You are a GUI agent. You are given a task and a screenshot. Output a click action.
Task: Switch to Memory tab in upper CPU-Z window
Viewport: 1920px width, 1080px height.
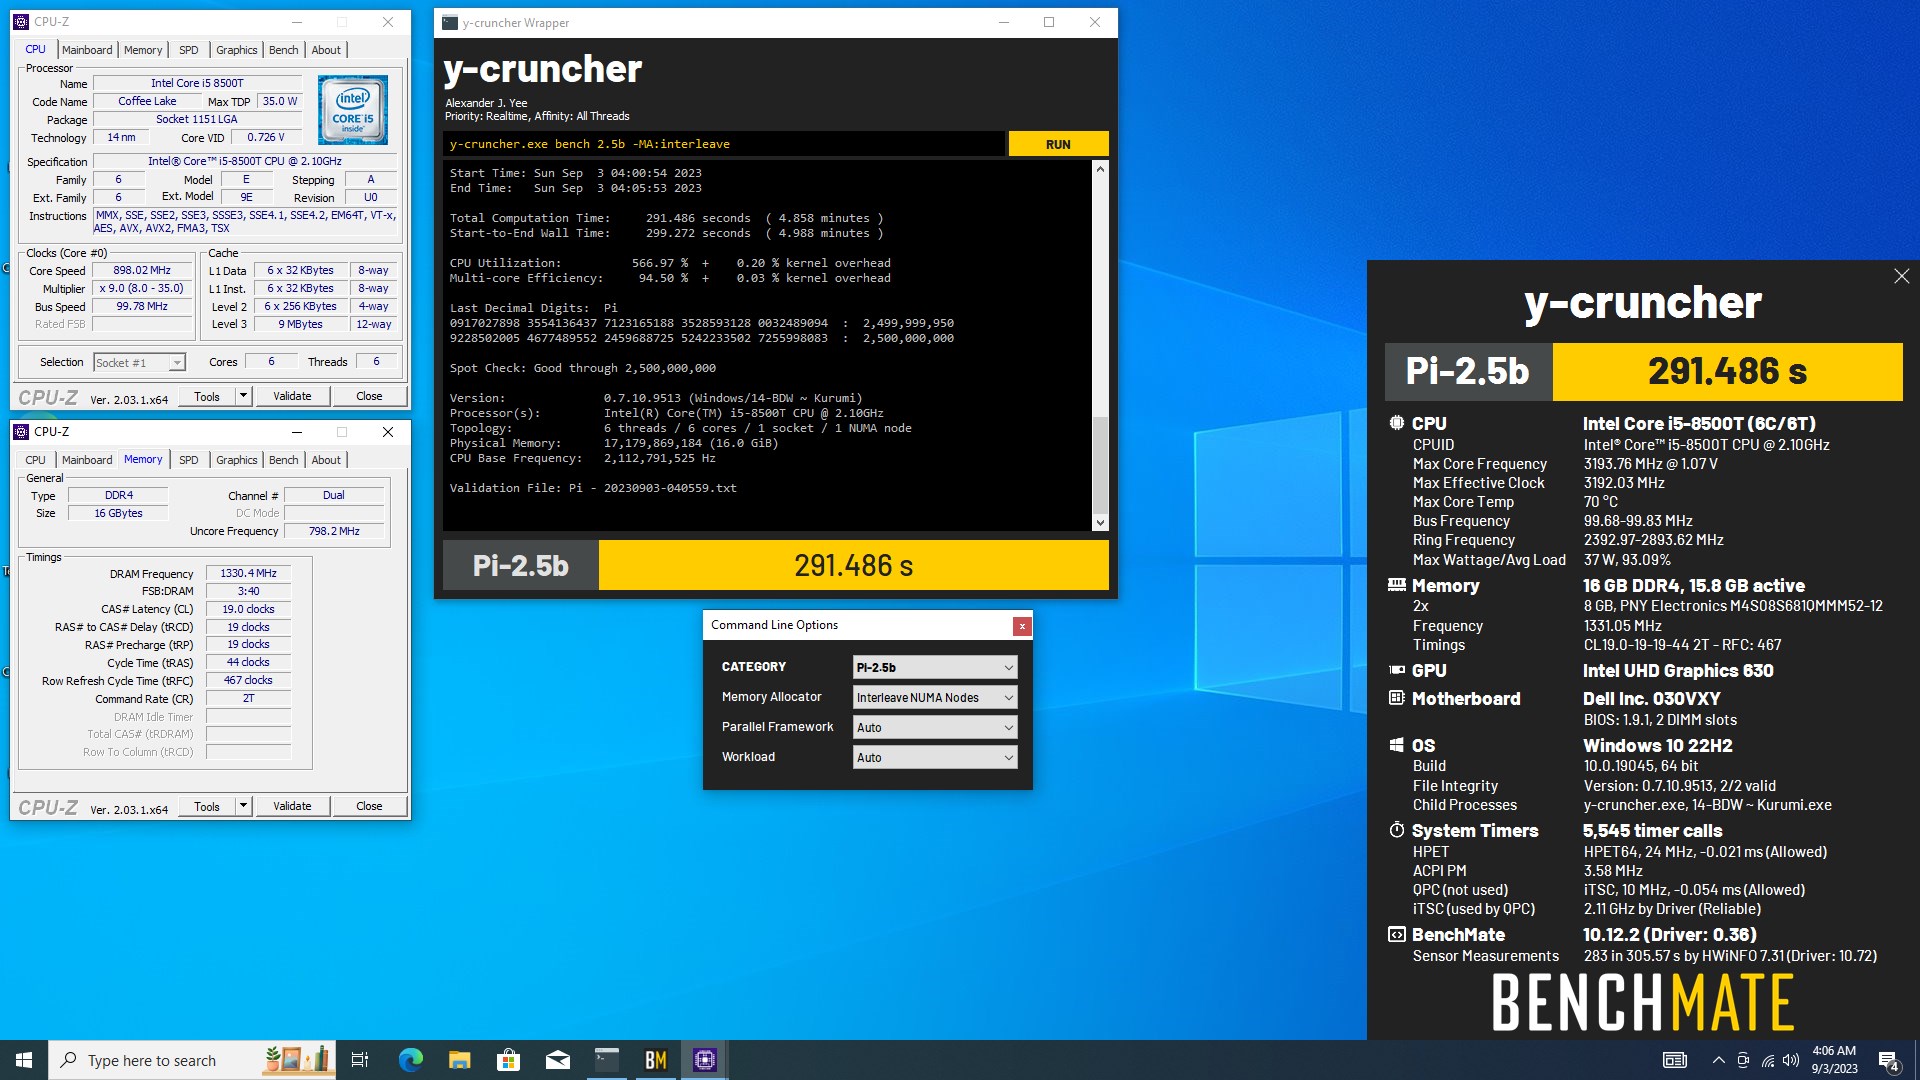point(143,50)
